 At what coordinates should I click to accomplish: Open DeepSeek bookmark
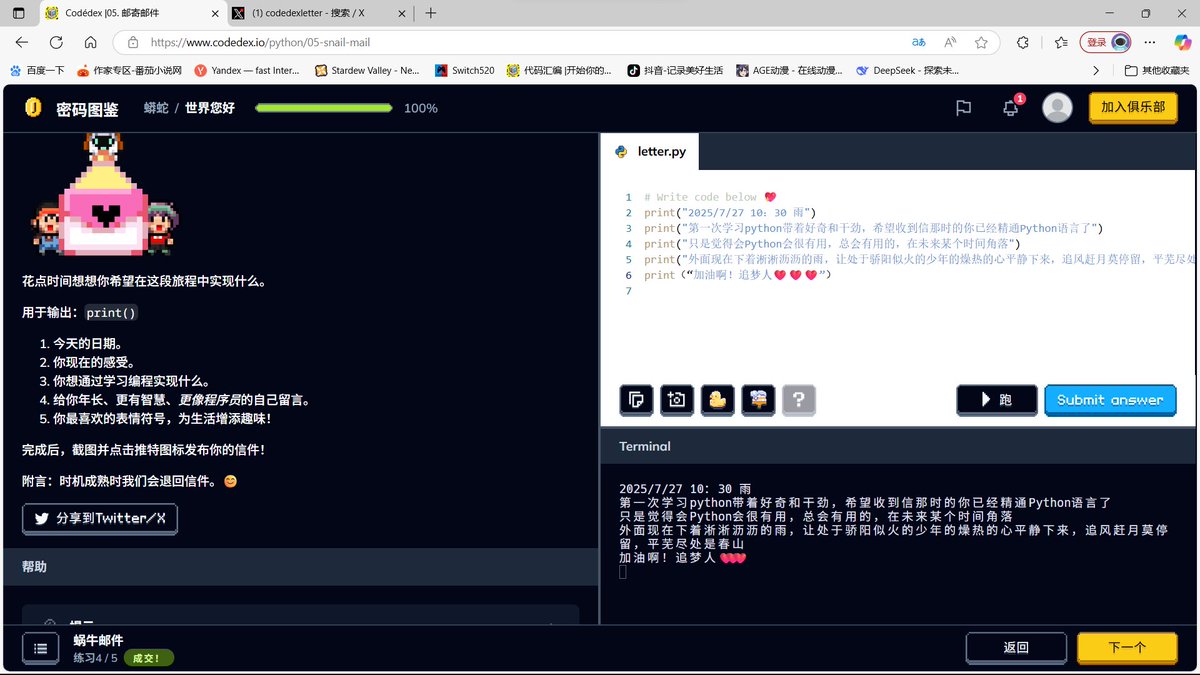click(x=906, y=70)
